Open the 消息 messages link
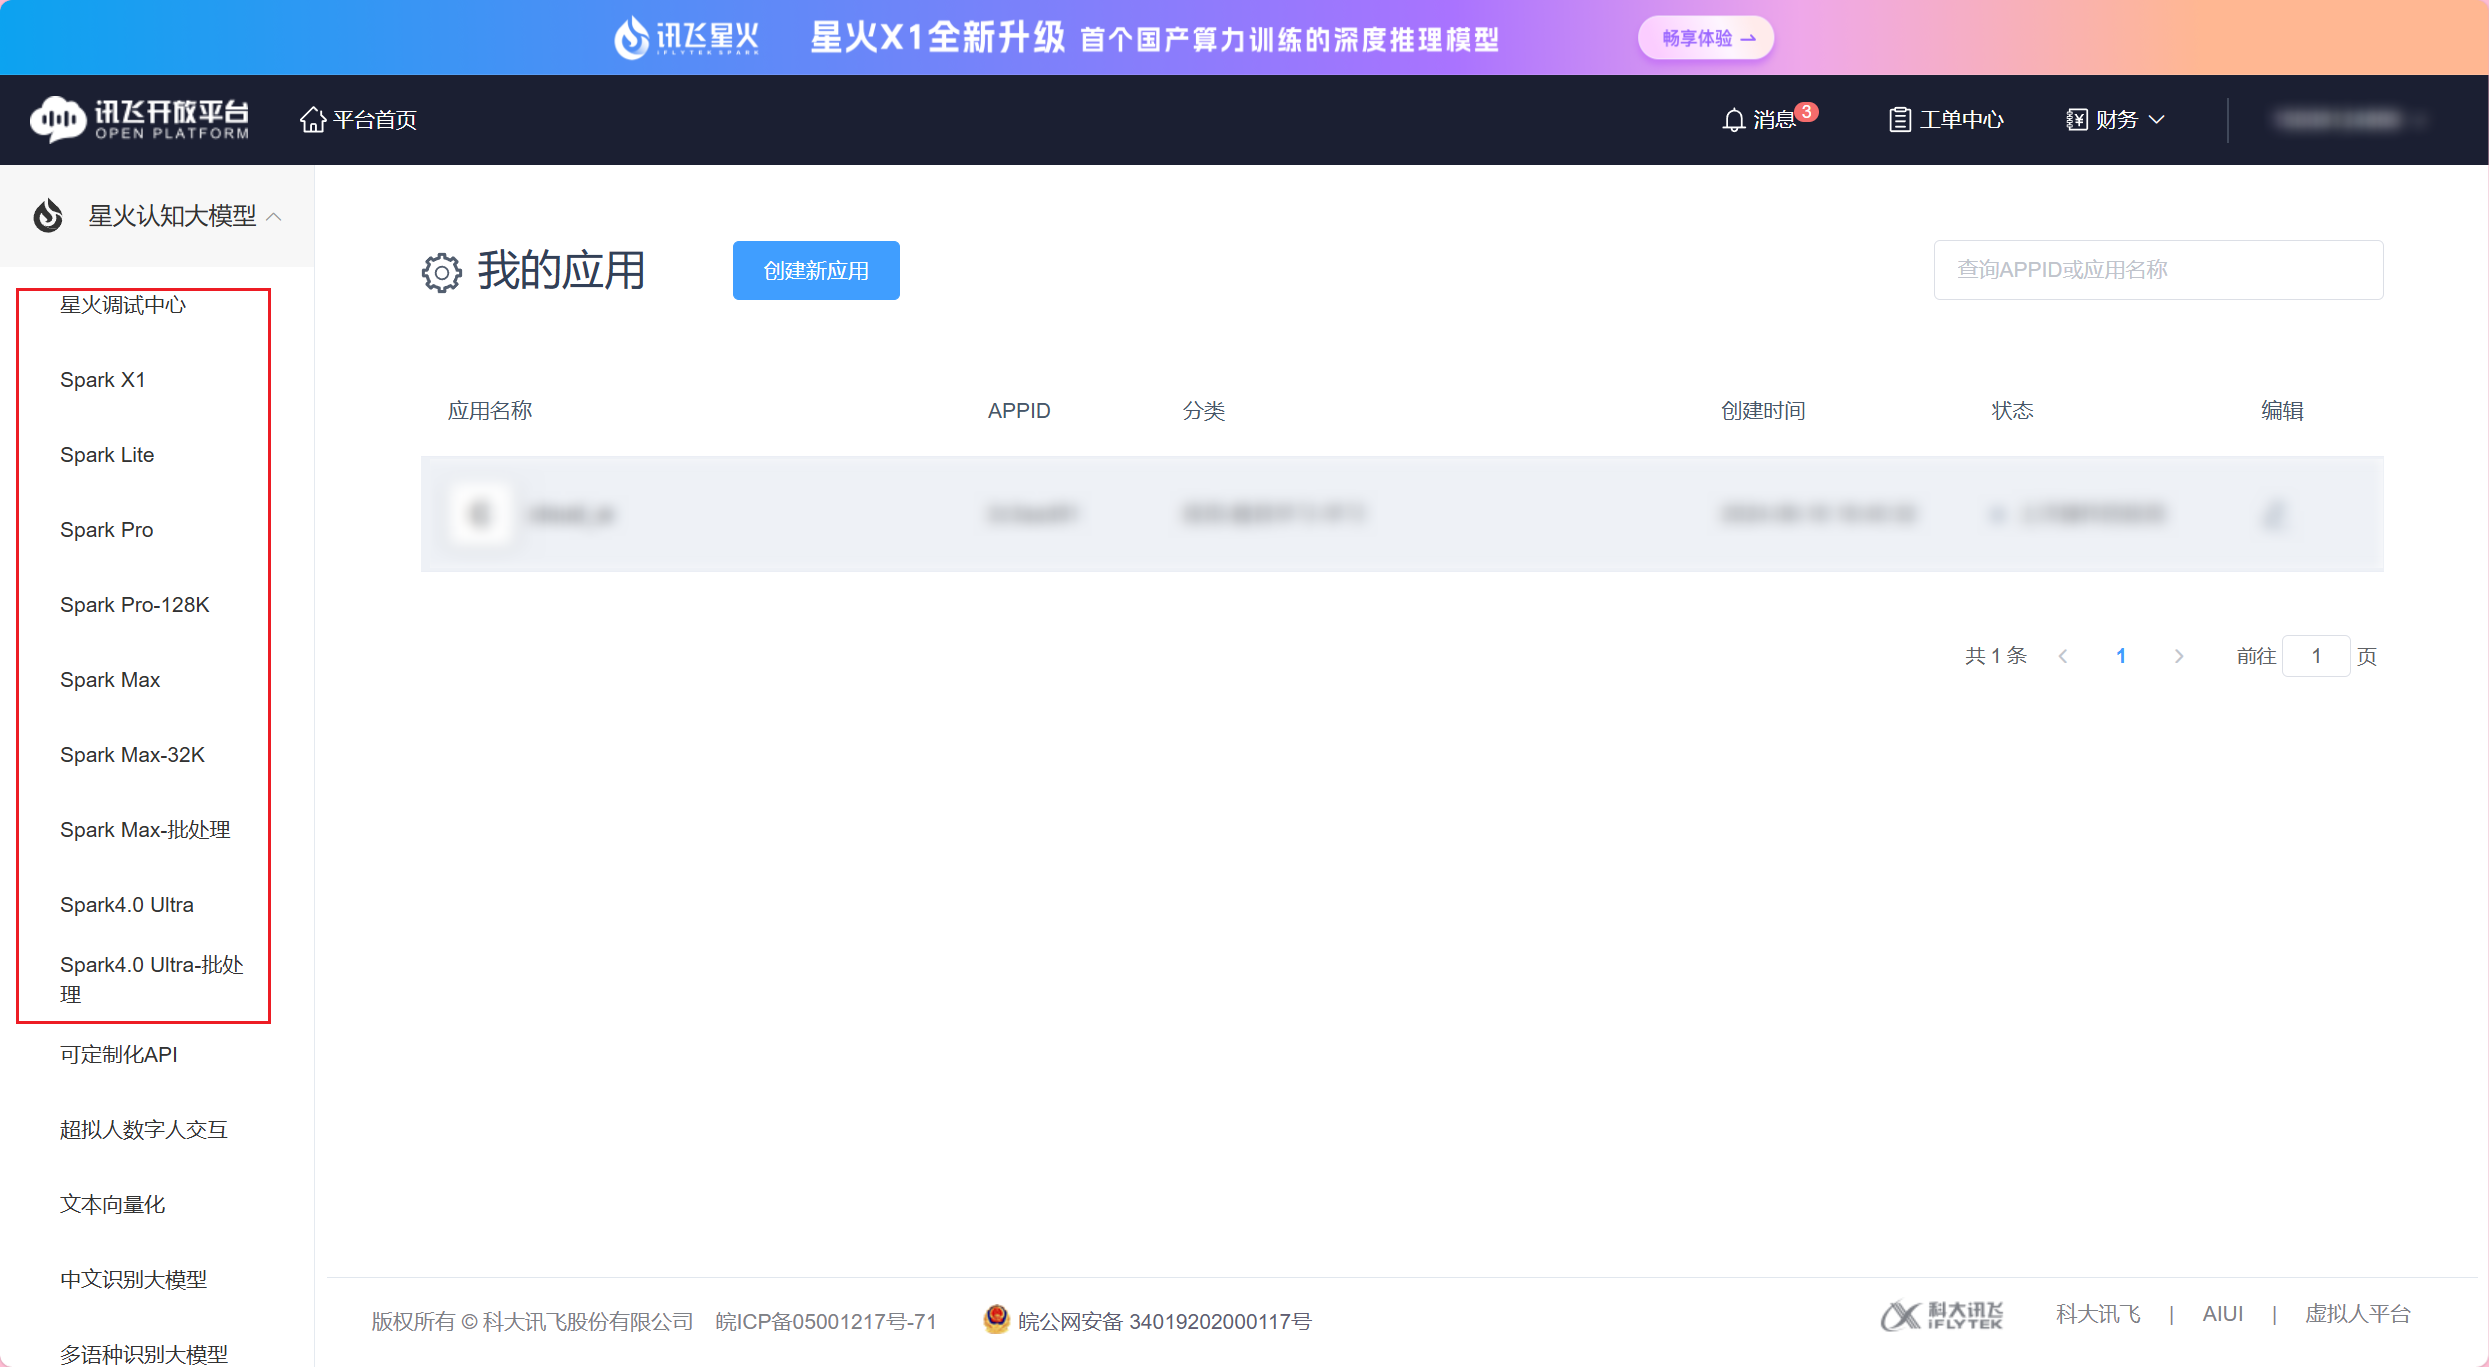2489x1367 pixels. pyautogui.click(x=1774, y=121)
